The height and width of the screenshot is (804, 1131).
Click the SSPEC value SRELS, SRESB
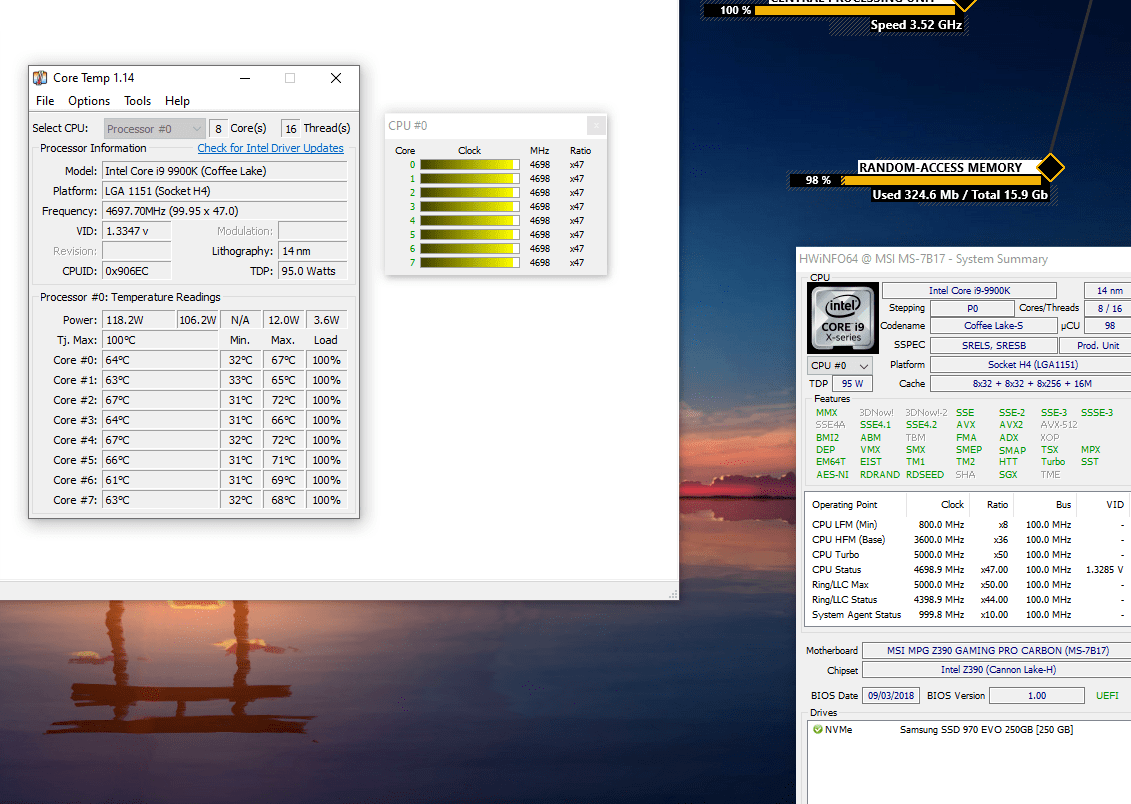pyautogui.click(x=993, y=345)
